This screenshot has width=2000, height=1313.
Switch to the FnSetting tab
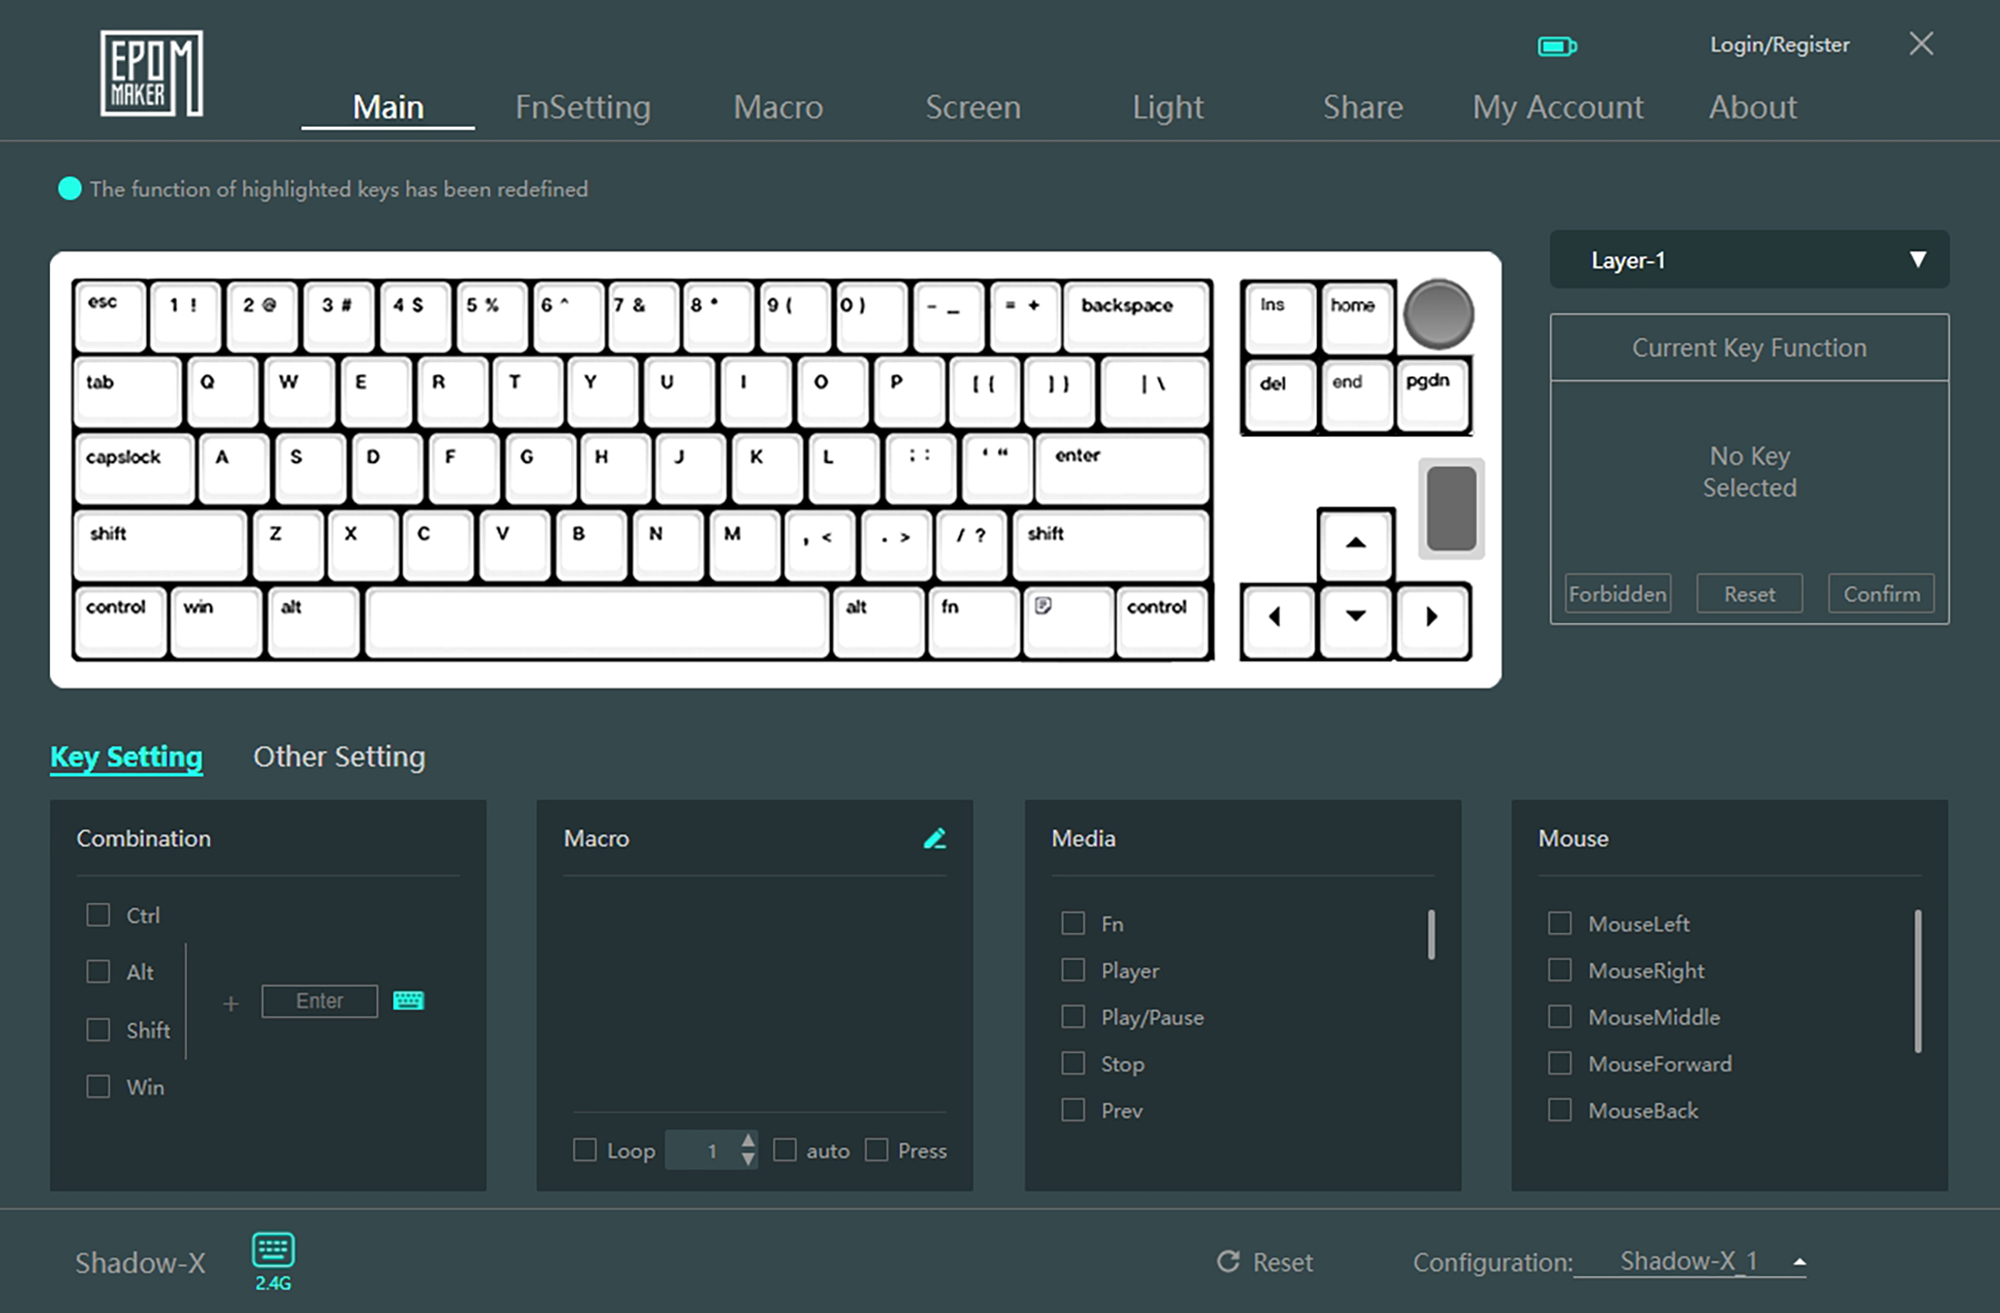582,107
